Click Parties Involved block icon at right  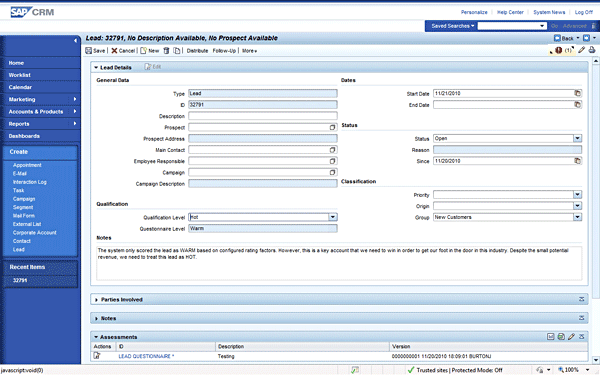582,299
